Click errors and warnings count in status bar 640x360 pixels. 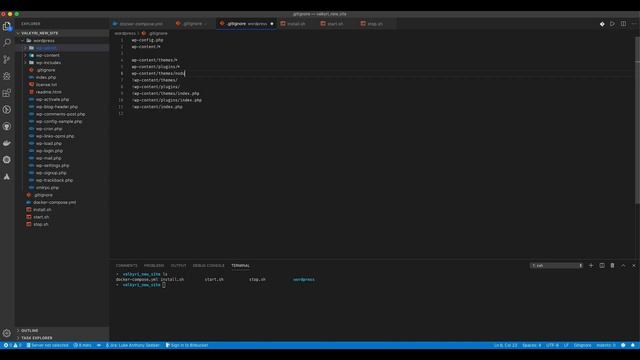click(12, 345)
